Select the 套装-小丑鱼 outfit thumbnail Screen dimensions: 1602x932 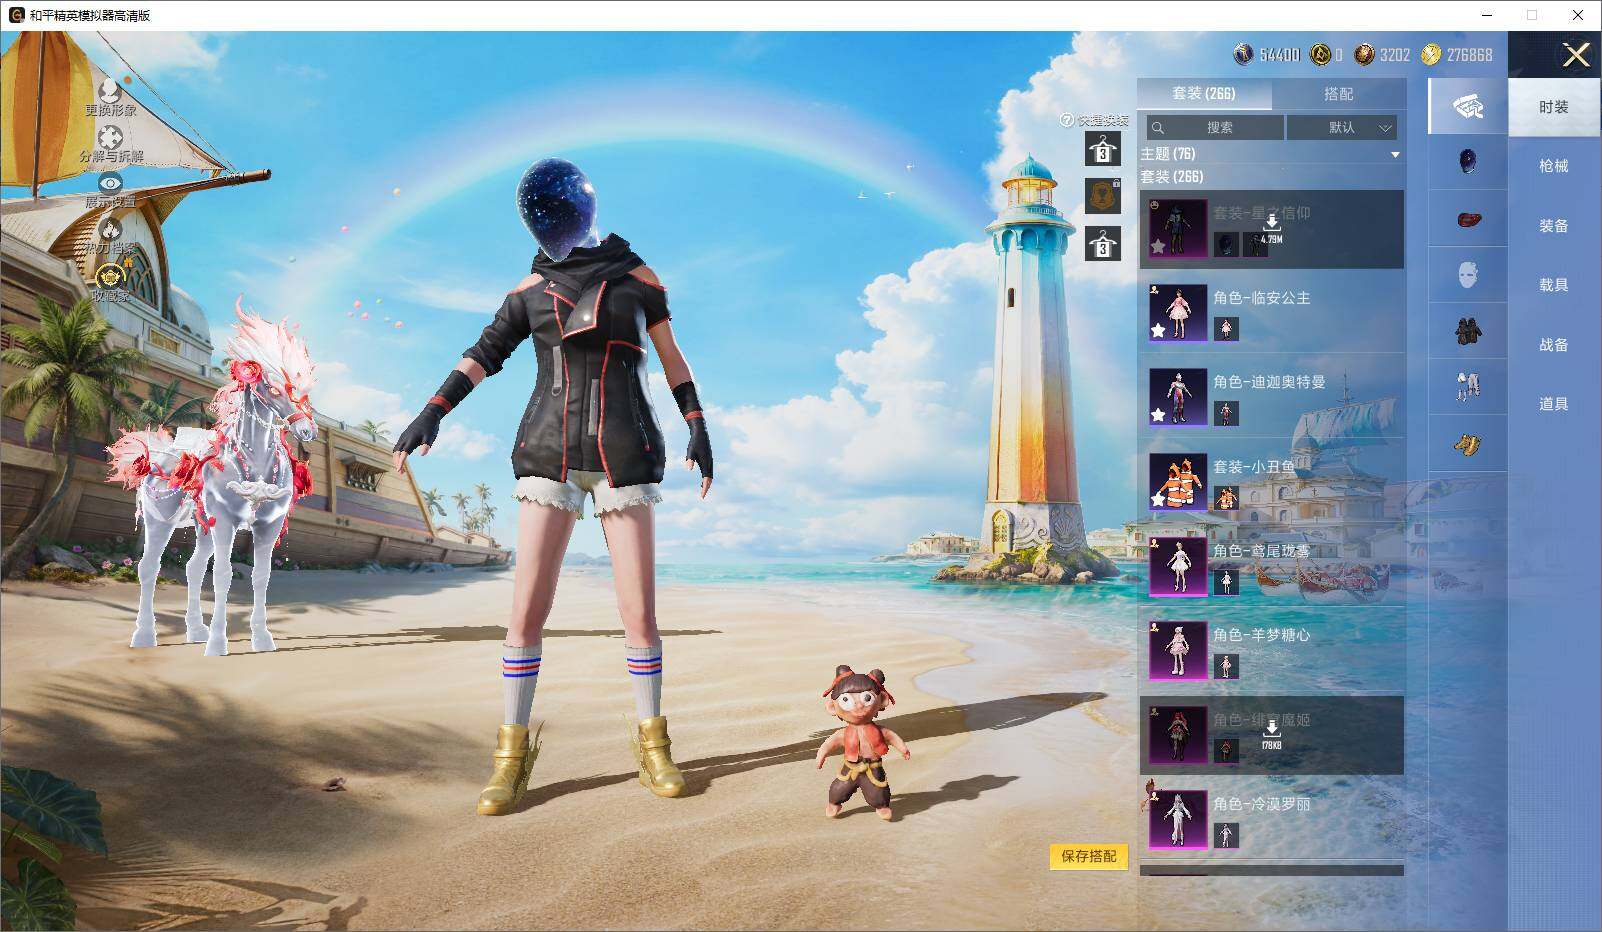(x=1178, y=481)
